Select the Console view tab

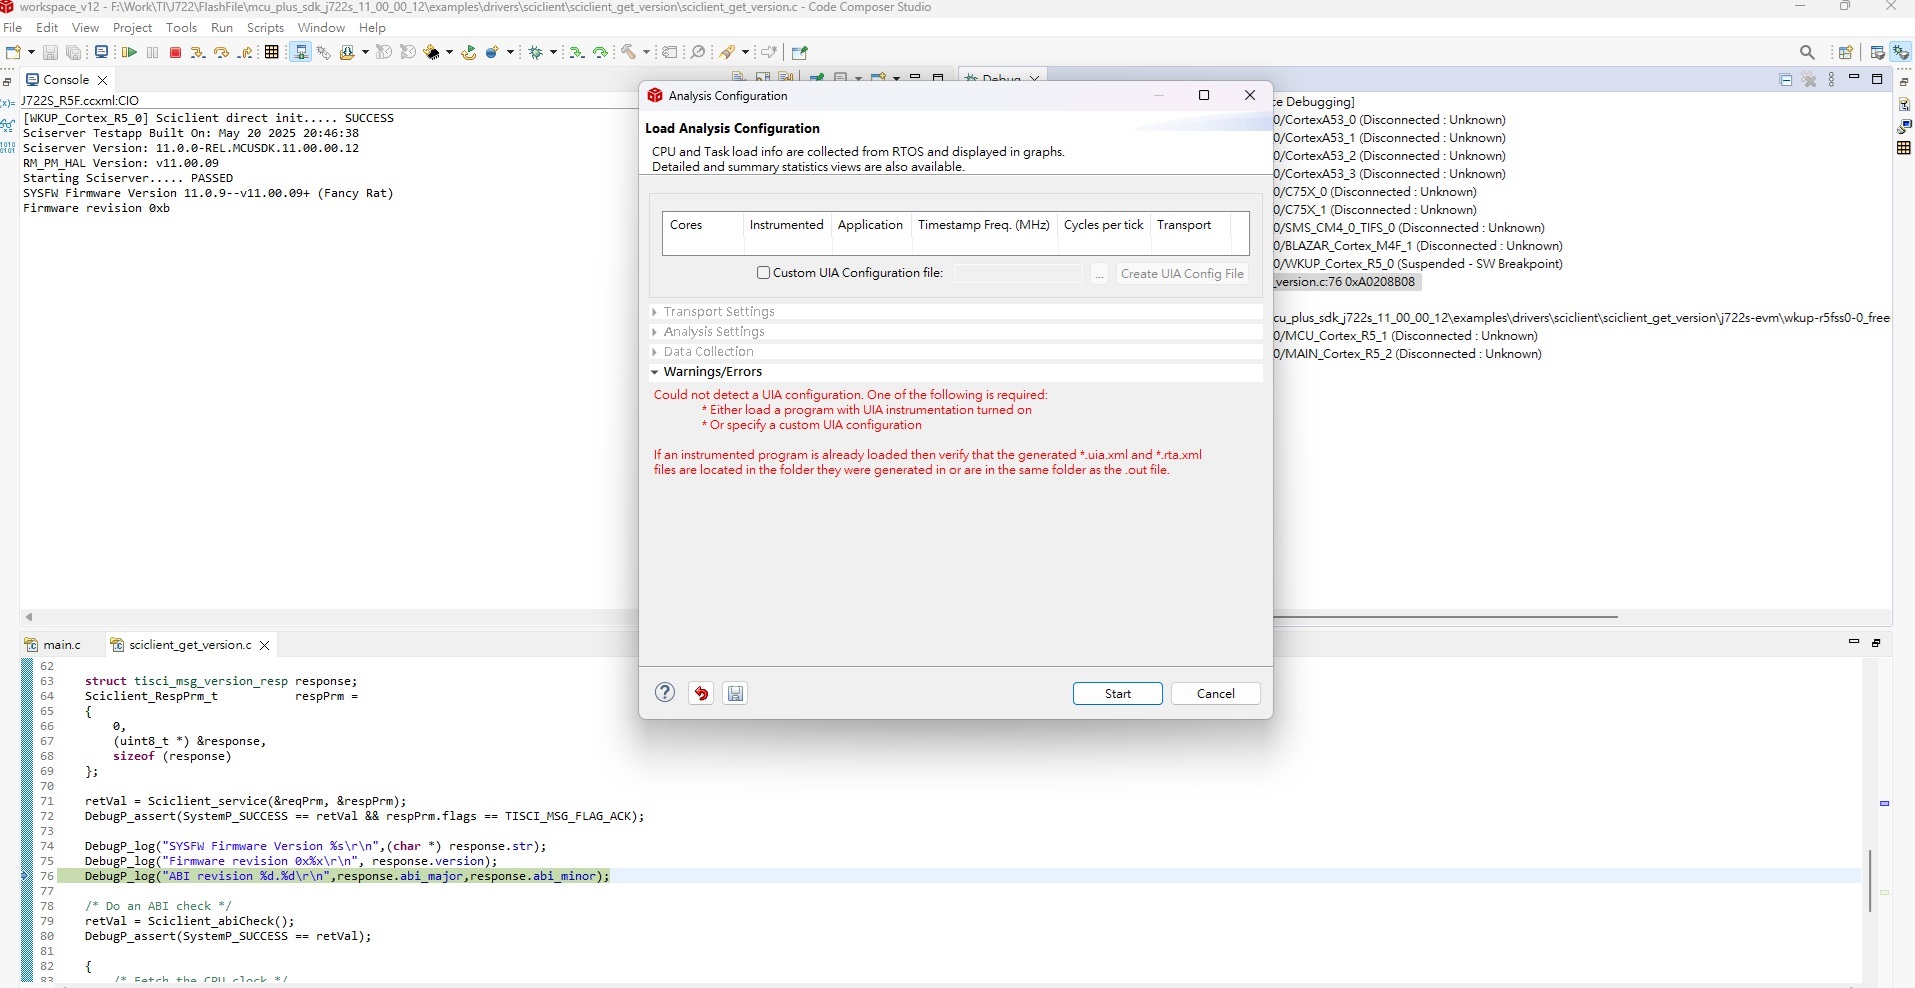click(66, 80)
